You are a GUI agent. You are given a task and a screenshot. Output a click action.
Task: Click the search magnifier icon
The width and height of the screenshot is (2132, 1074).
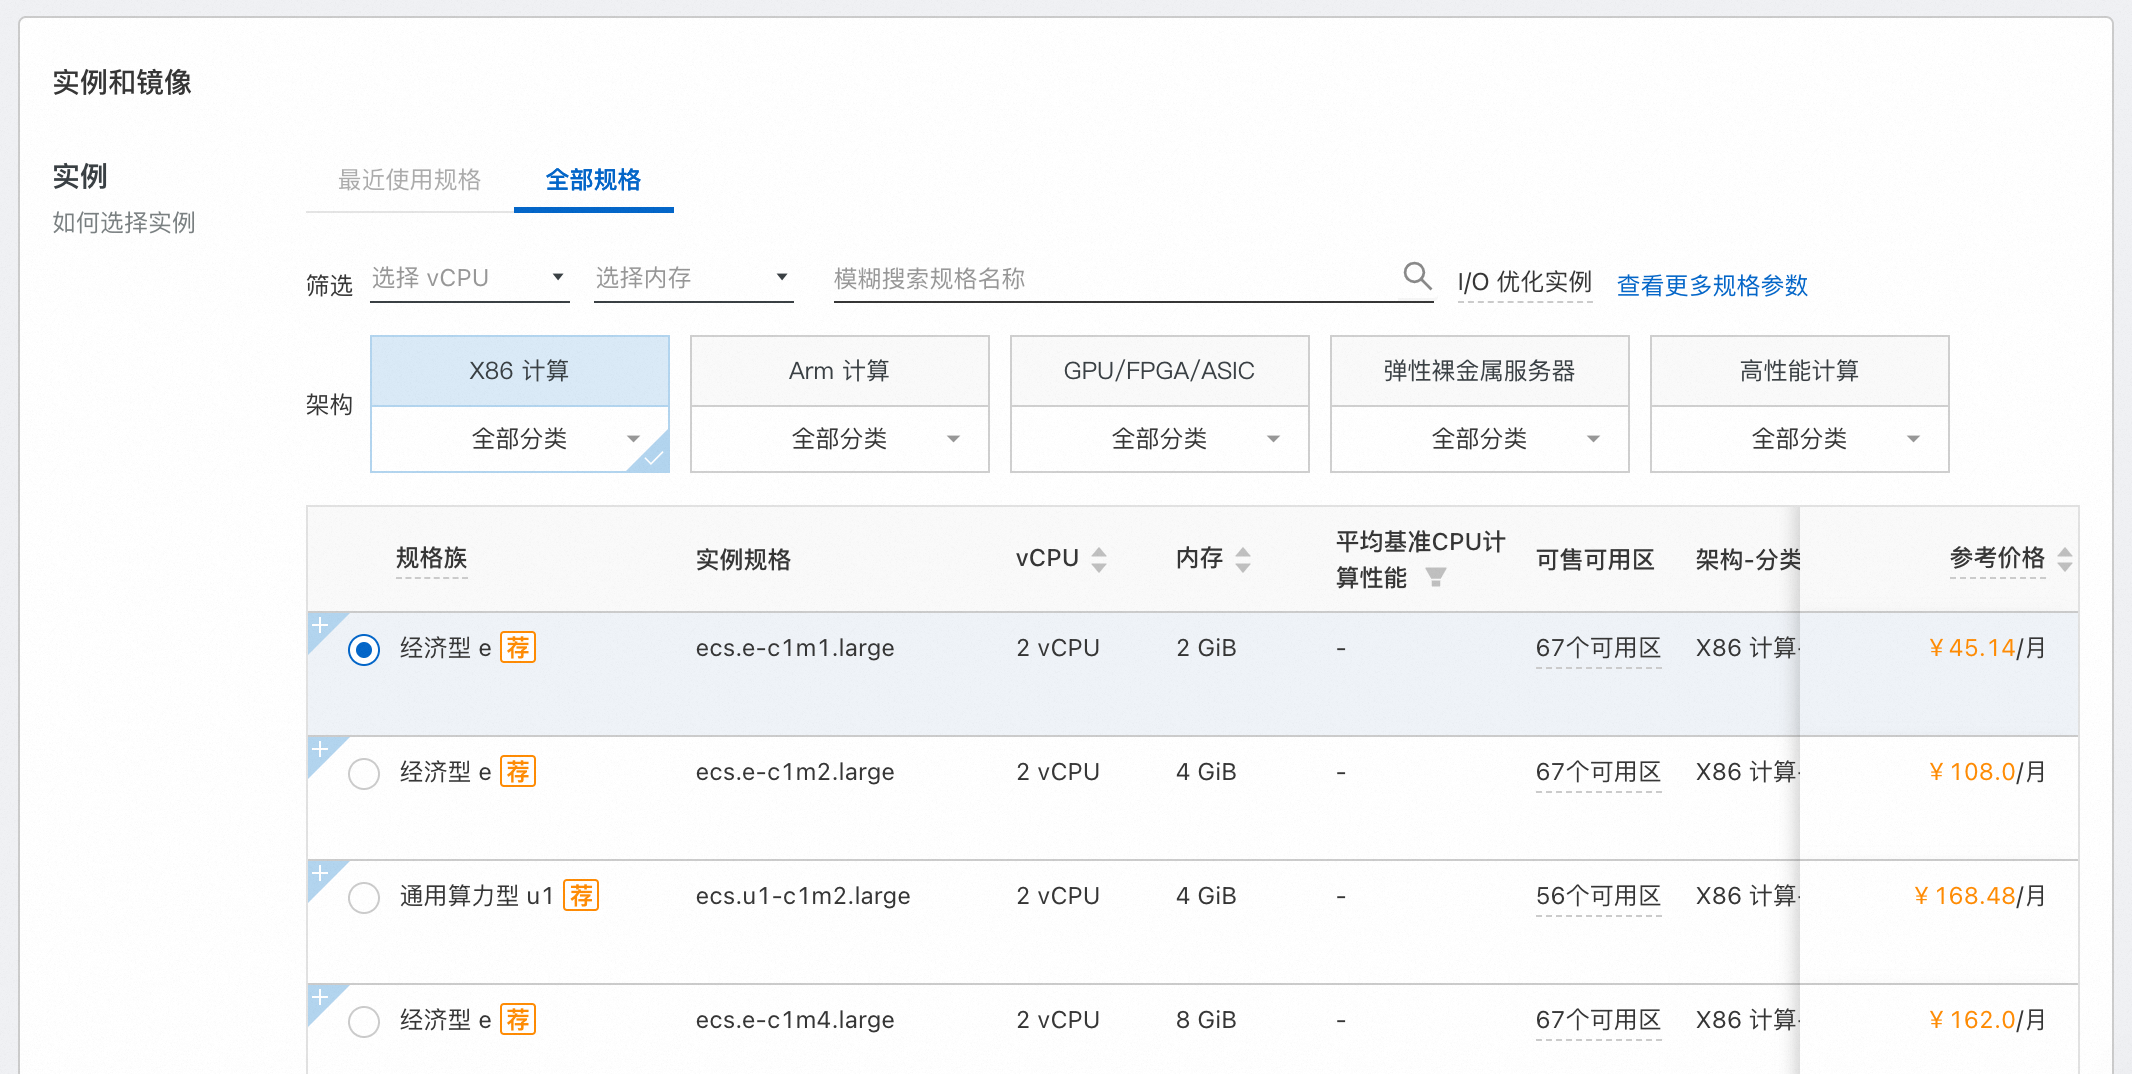[x=1416, y=275]
